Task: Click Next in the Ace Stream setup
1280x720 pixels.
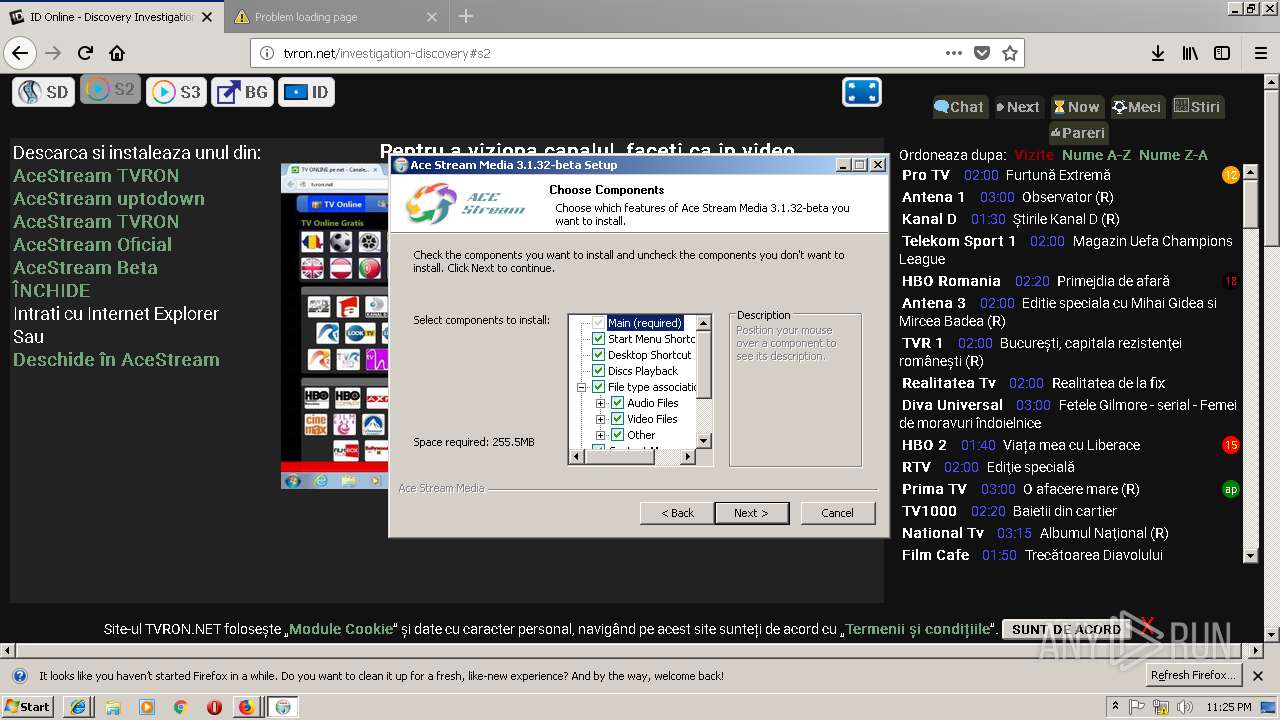Action: [x=752, y=513]
